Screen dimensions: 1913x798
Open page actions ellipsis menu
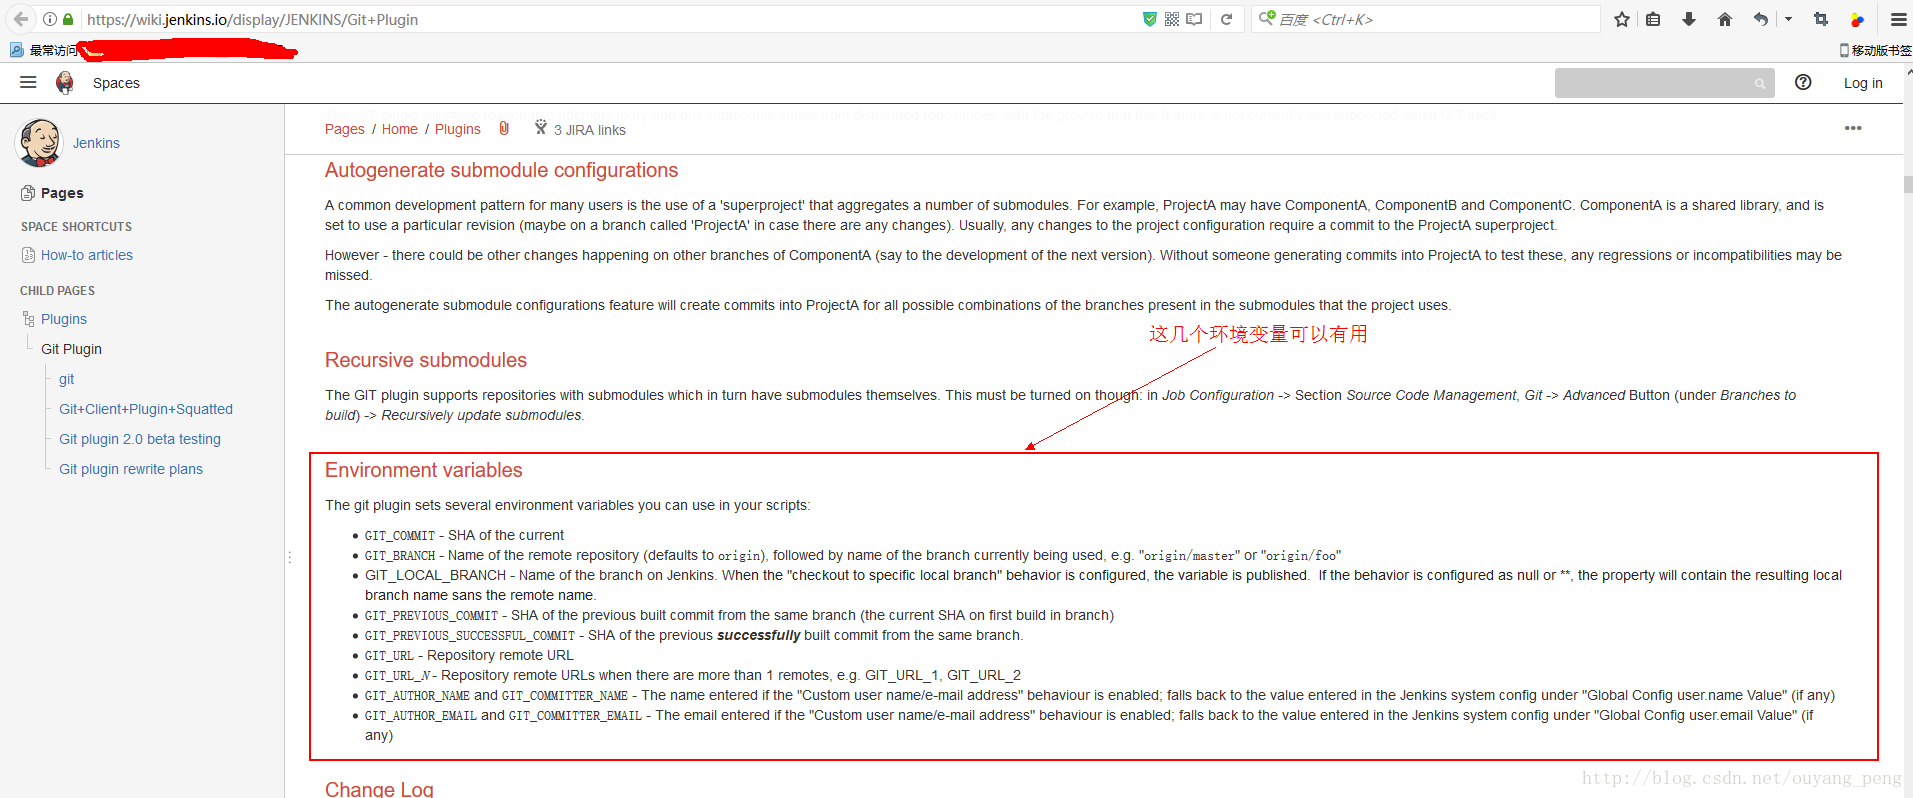pyautogui.click(x=1853, y=128)
